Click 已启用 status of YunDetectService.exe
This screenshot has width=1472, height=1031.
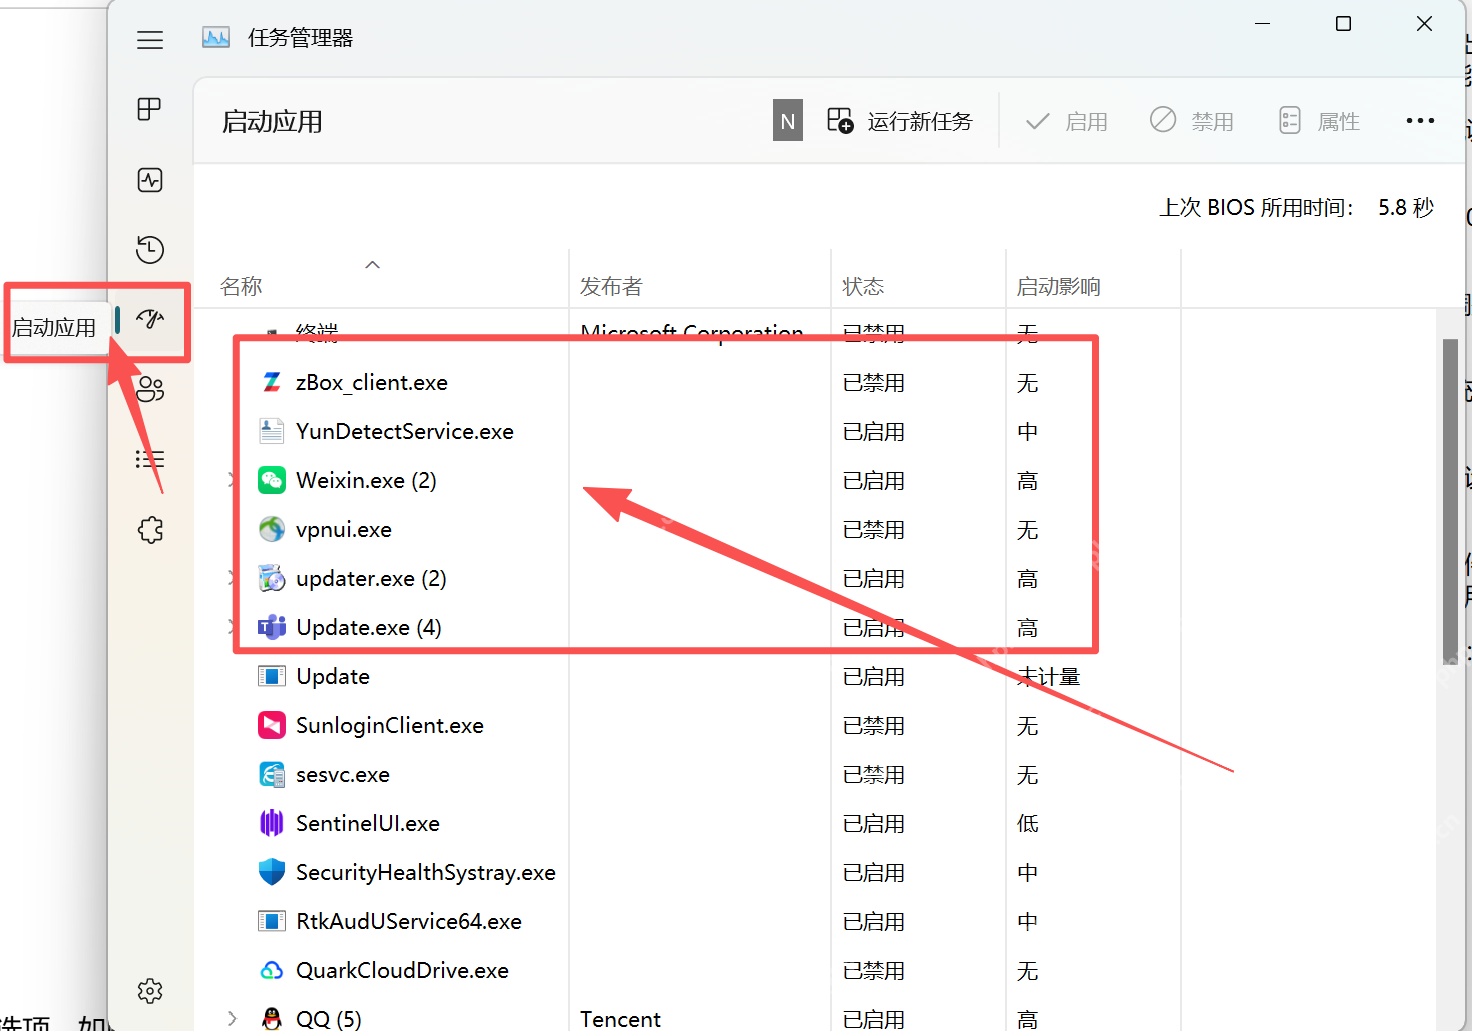873,431
